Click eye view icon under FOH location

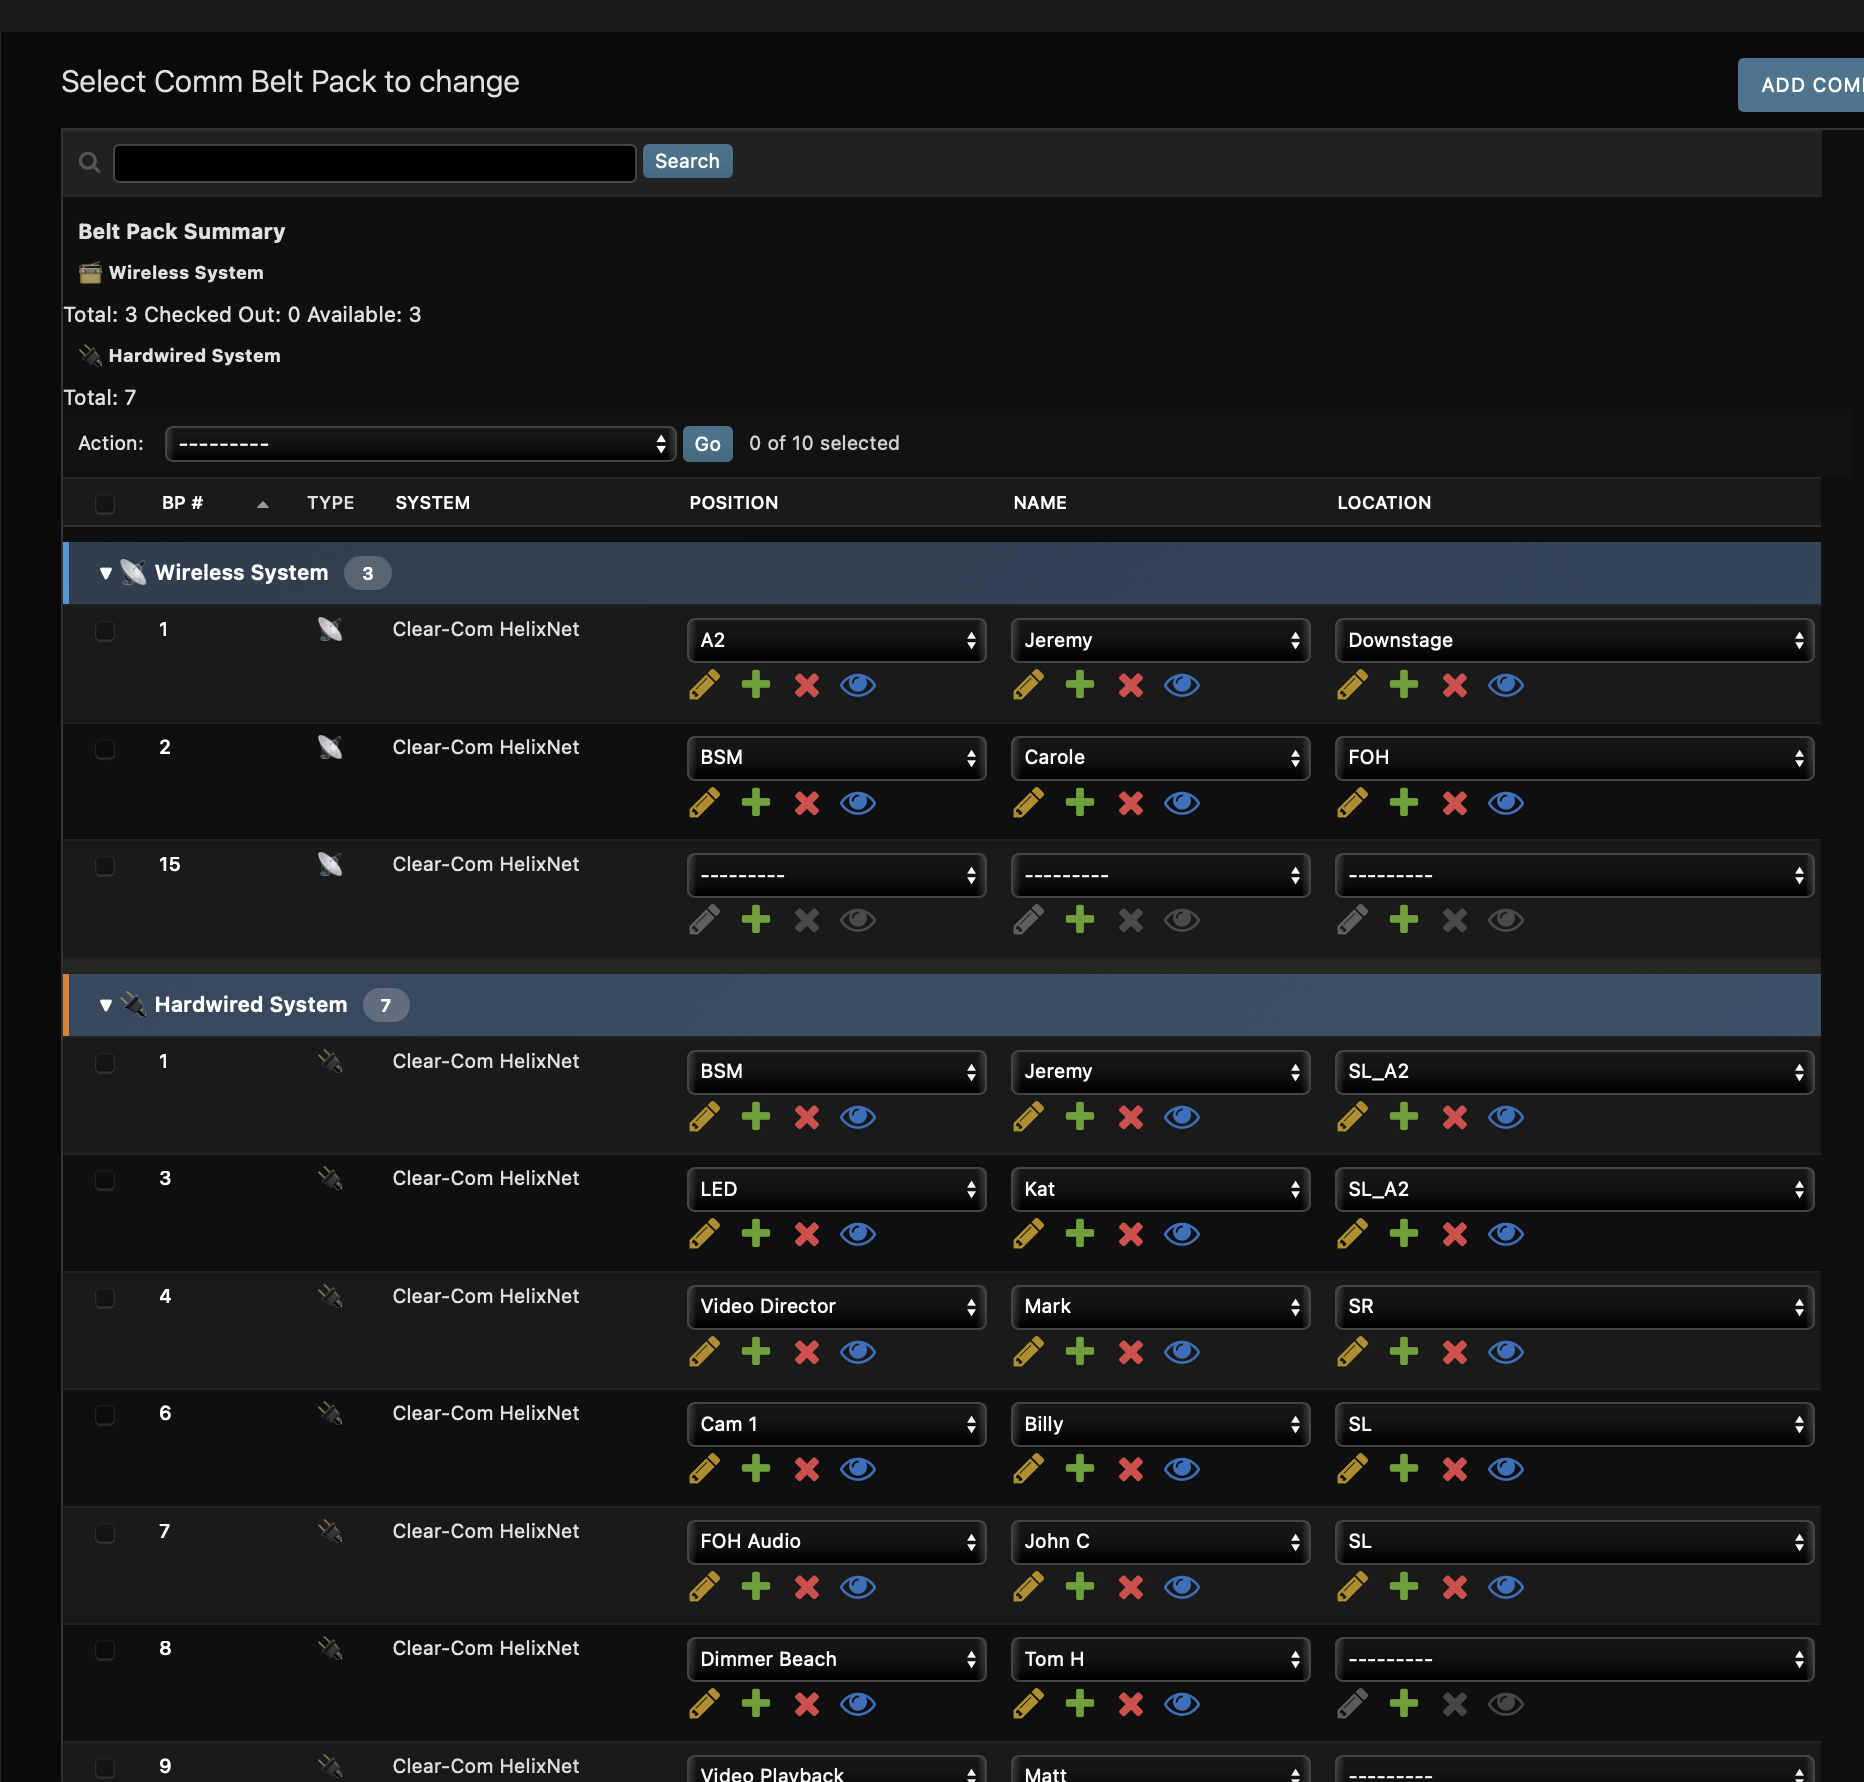pyautogui.click(x=1505, y=803)
